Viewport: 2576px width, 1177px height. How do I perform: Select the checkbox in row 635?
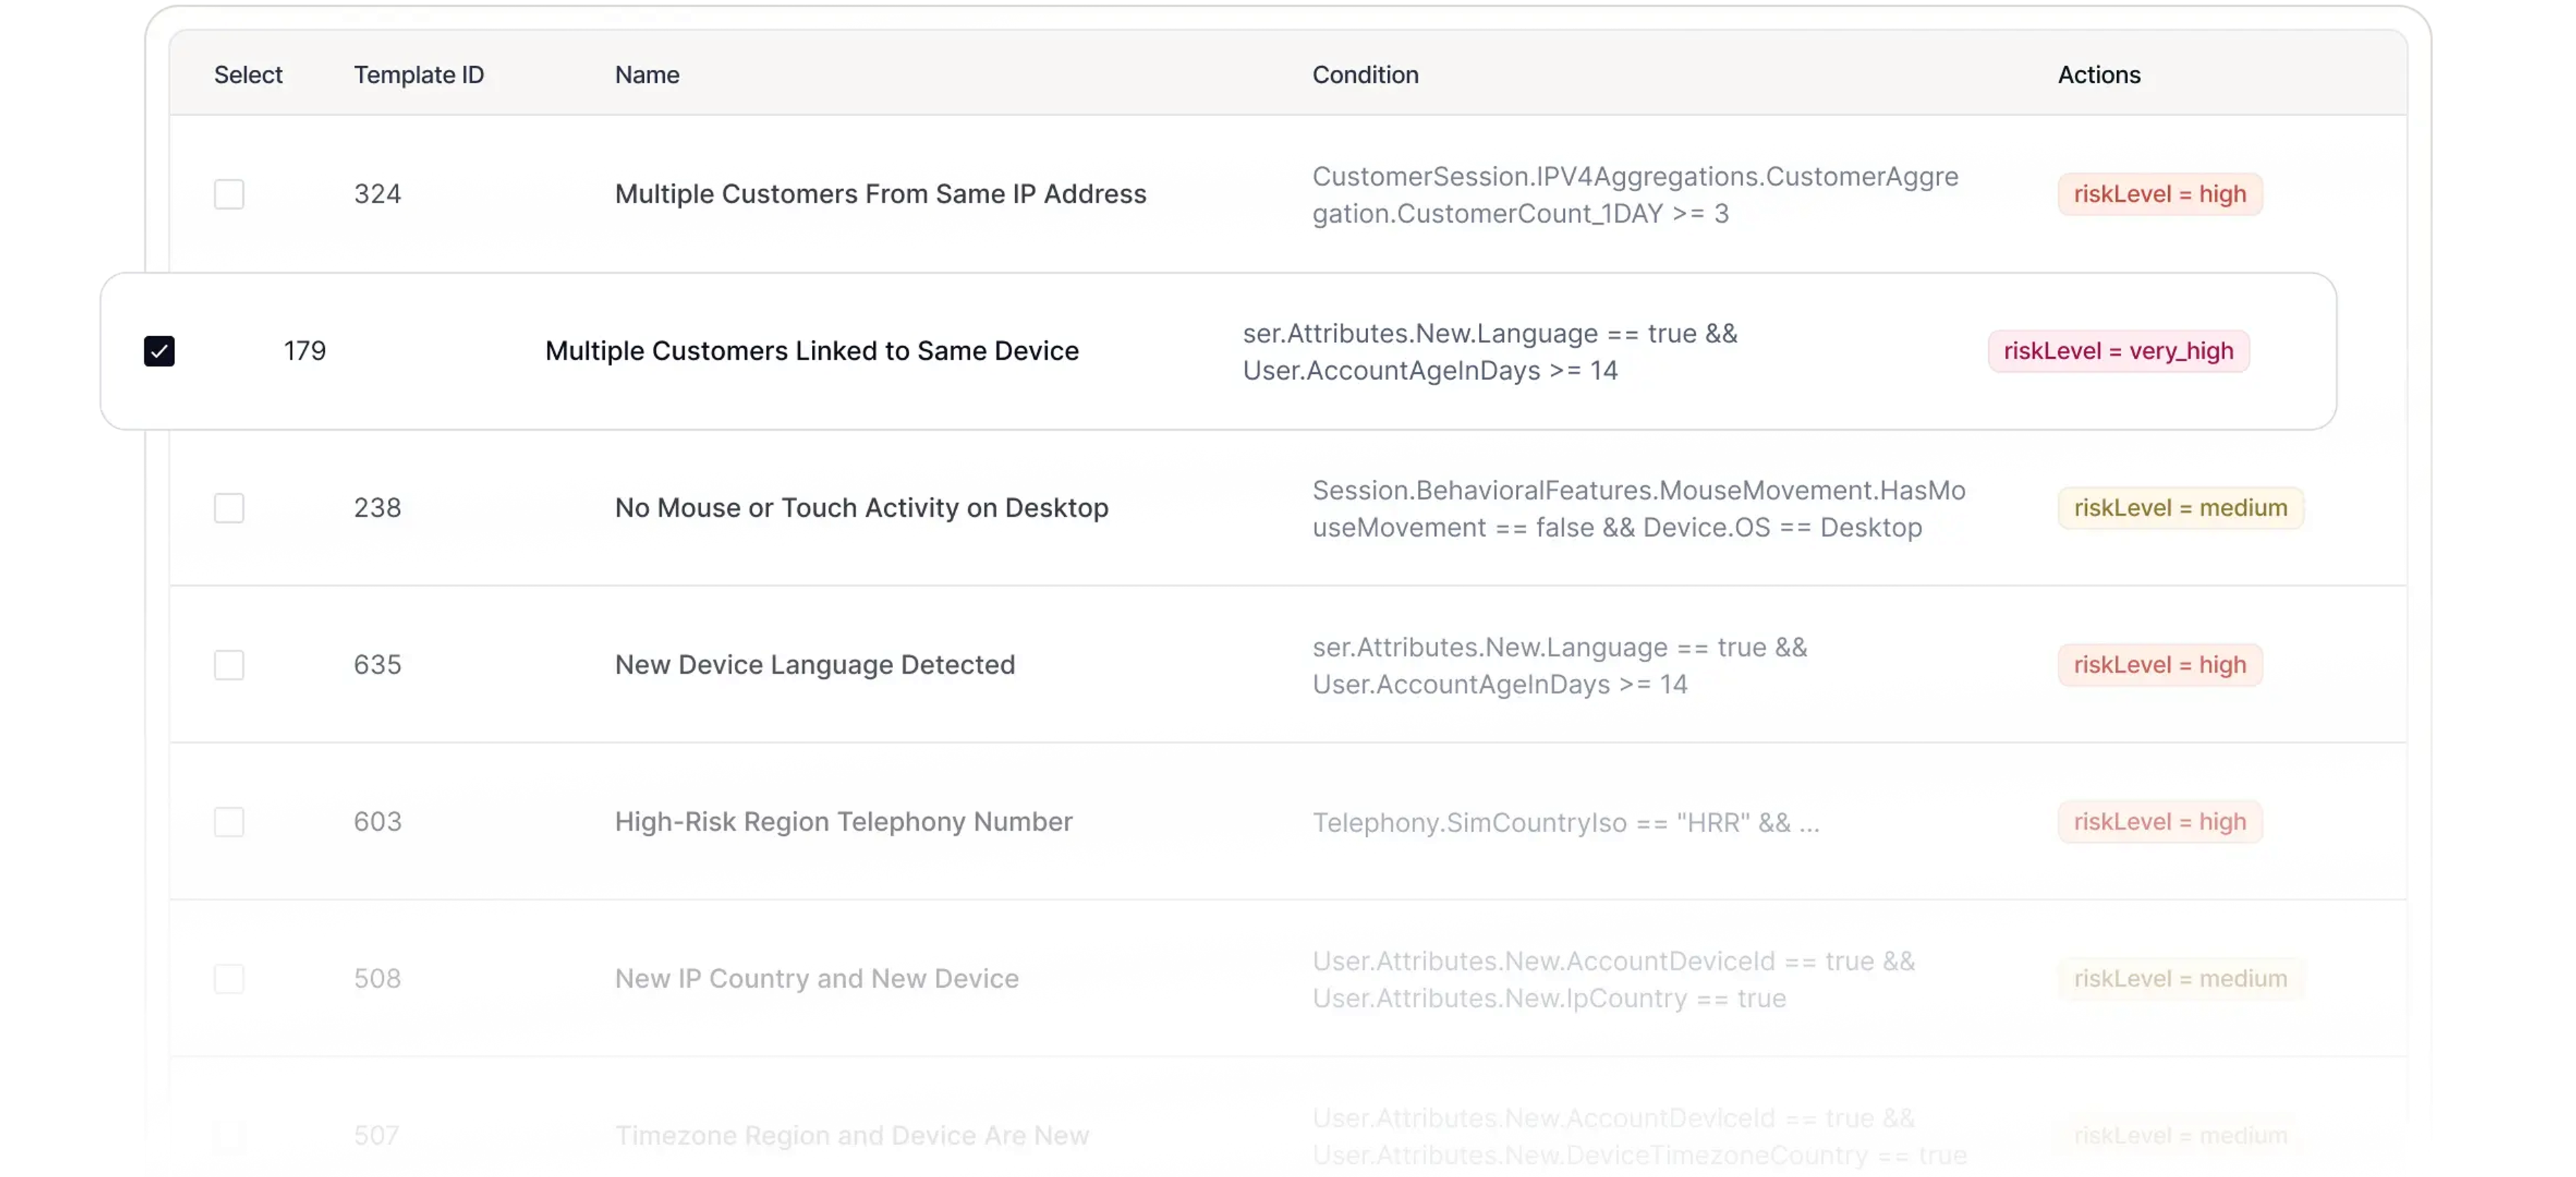pyautogui.click(x=229, y=665)
